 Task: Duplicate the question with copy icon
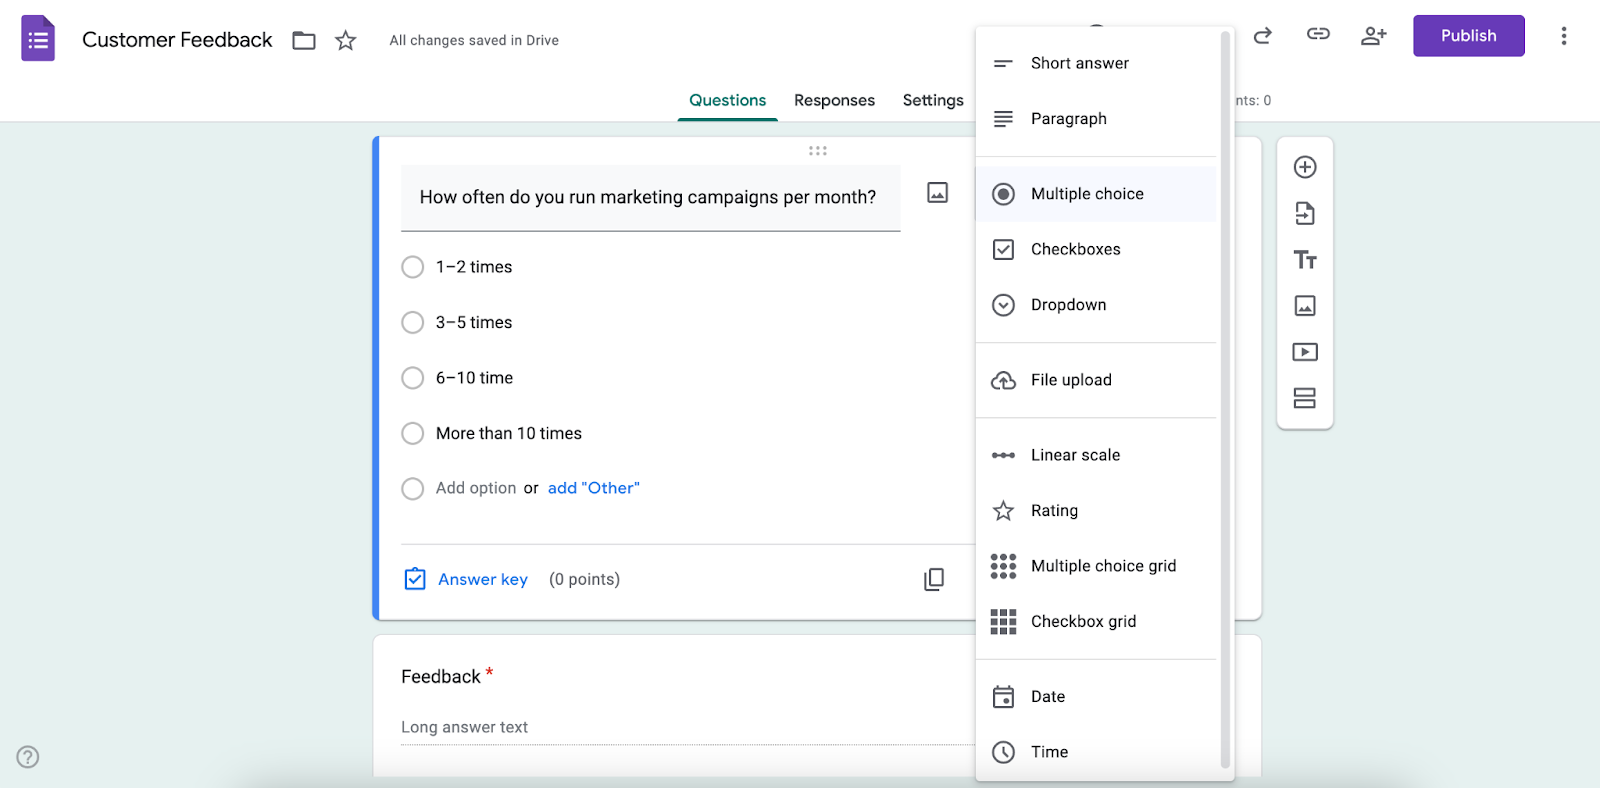pos(934,579)
